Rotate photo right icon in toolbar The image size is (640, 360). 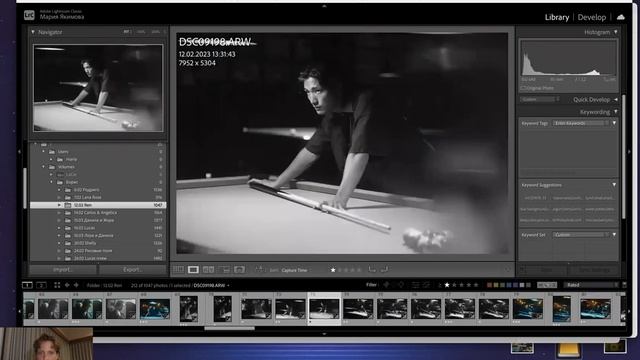384,269
